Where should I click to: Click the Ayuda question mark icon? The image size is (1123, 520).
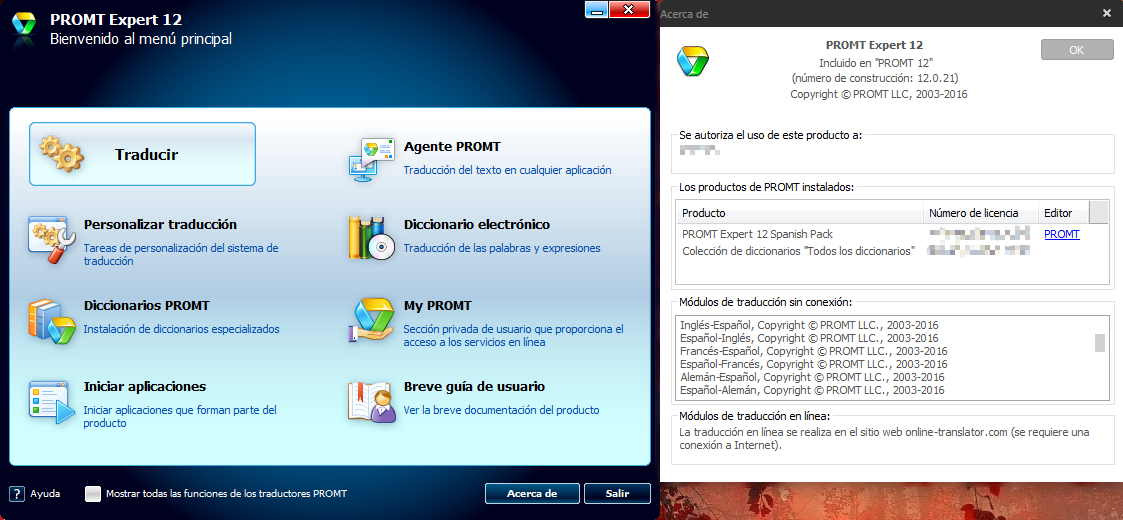click(x=16, y=493)
